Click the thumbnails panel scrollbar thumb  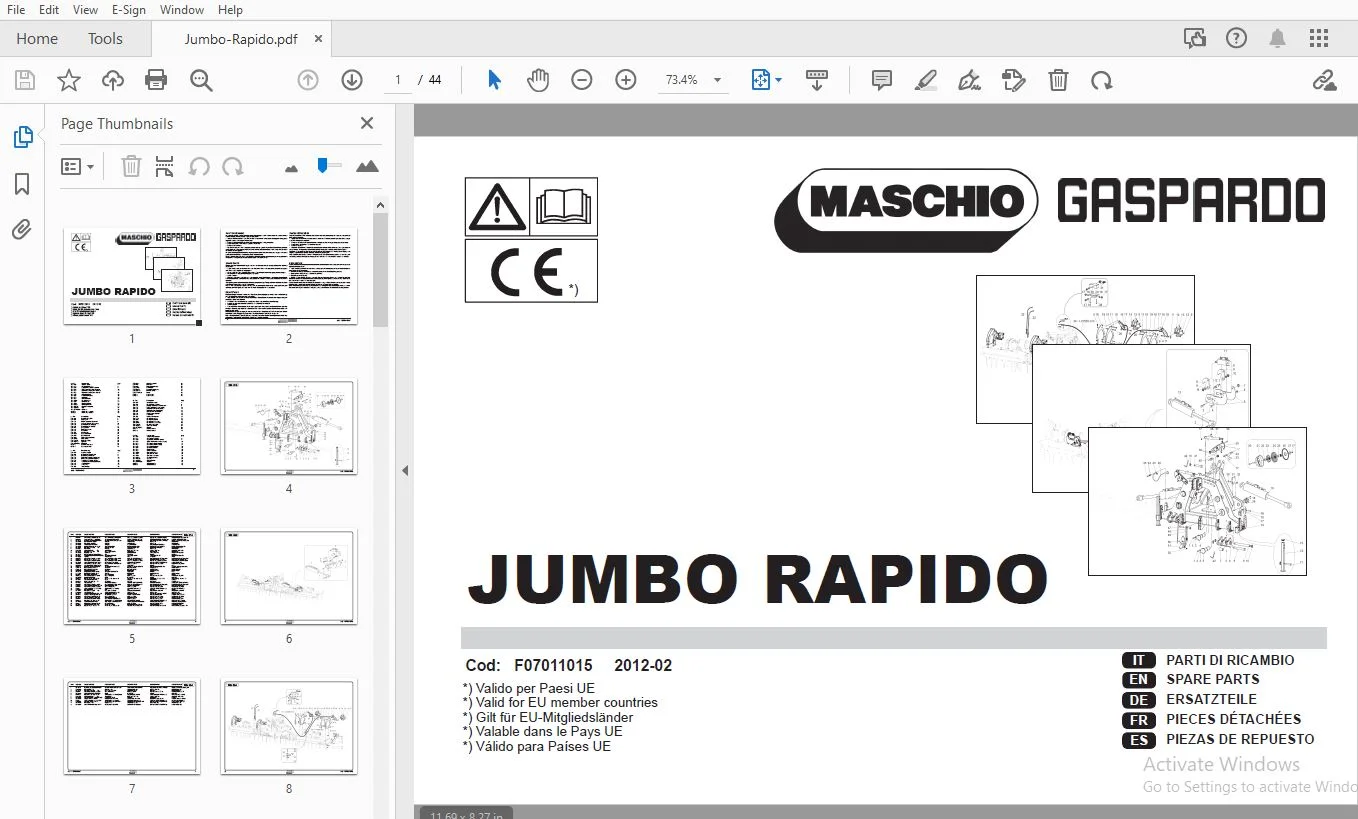coord(380,269)
